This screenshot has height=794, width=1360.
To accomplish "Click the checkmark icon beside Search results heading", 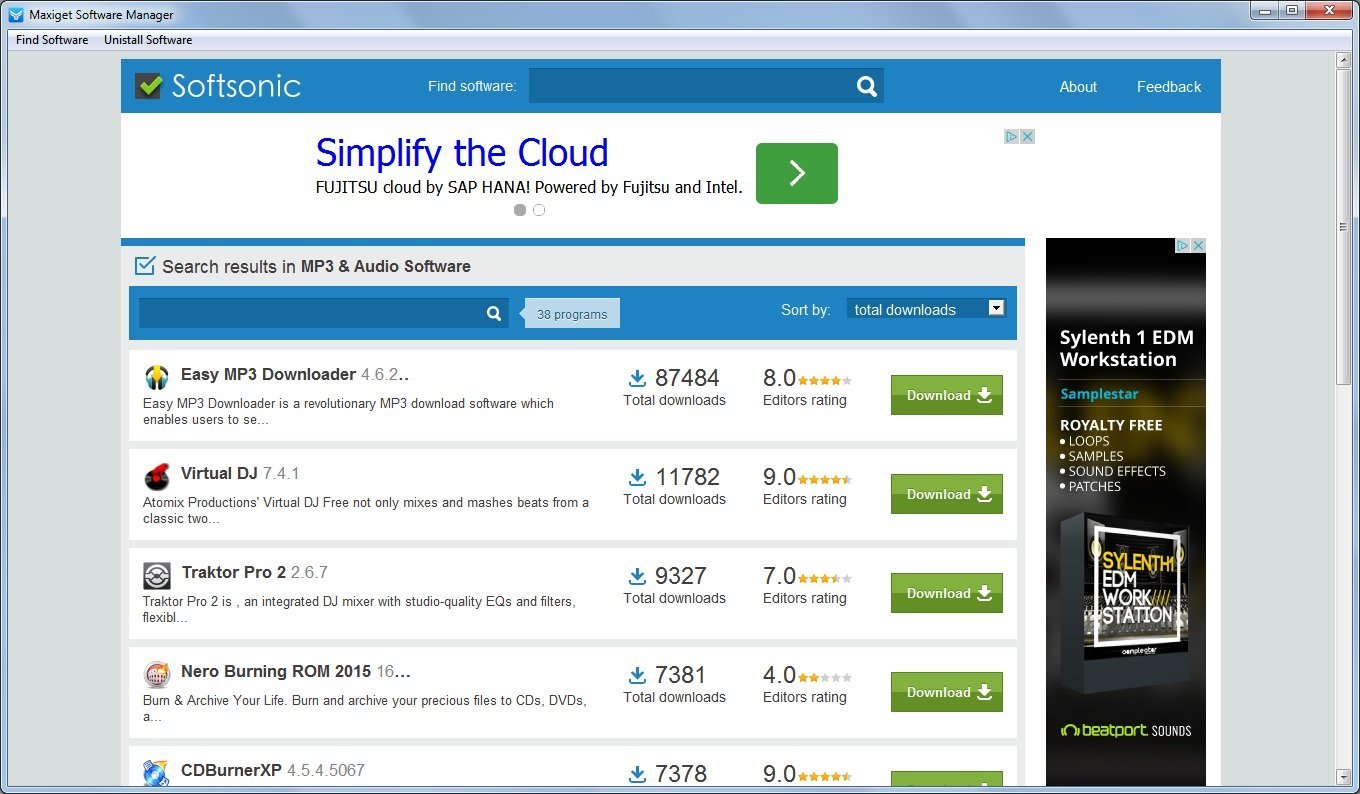I will (144, 265).
